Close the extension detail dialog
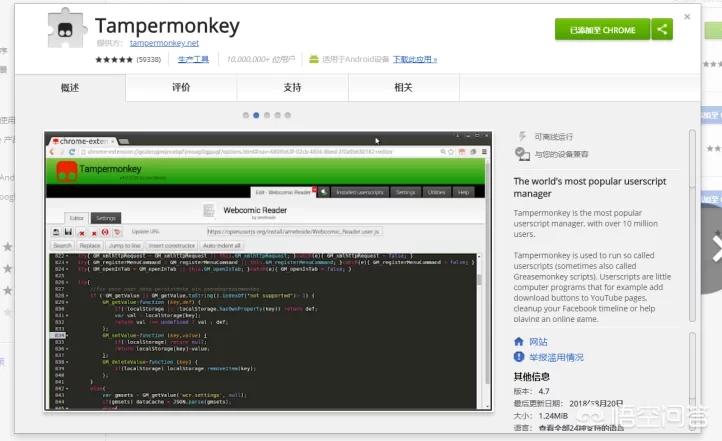Image resolution: width=722 pixels, height=441 pixels. 687,17
